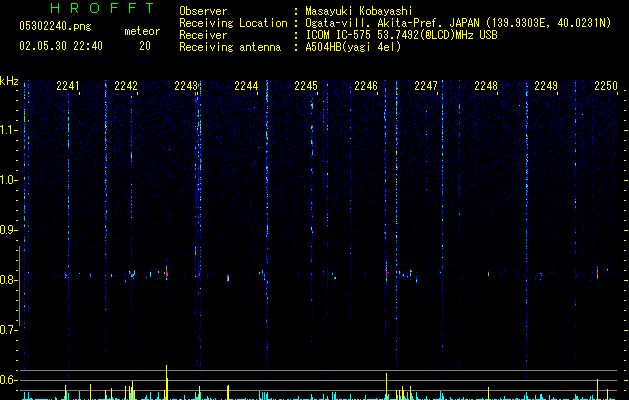Screen dimensions: 629x400
Task: Click the 'Receiving Location' label
Action: (233, 23)
